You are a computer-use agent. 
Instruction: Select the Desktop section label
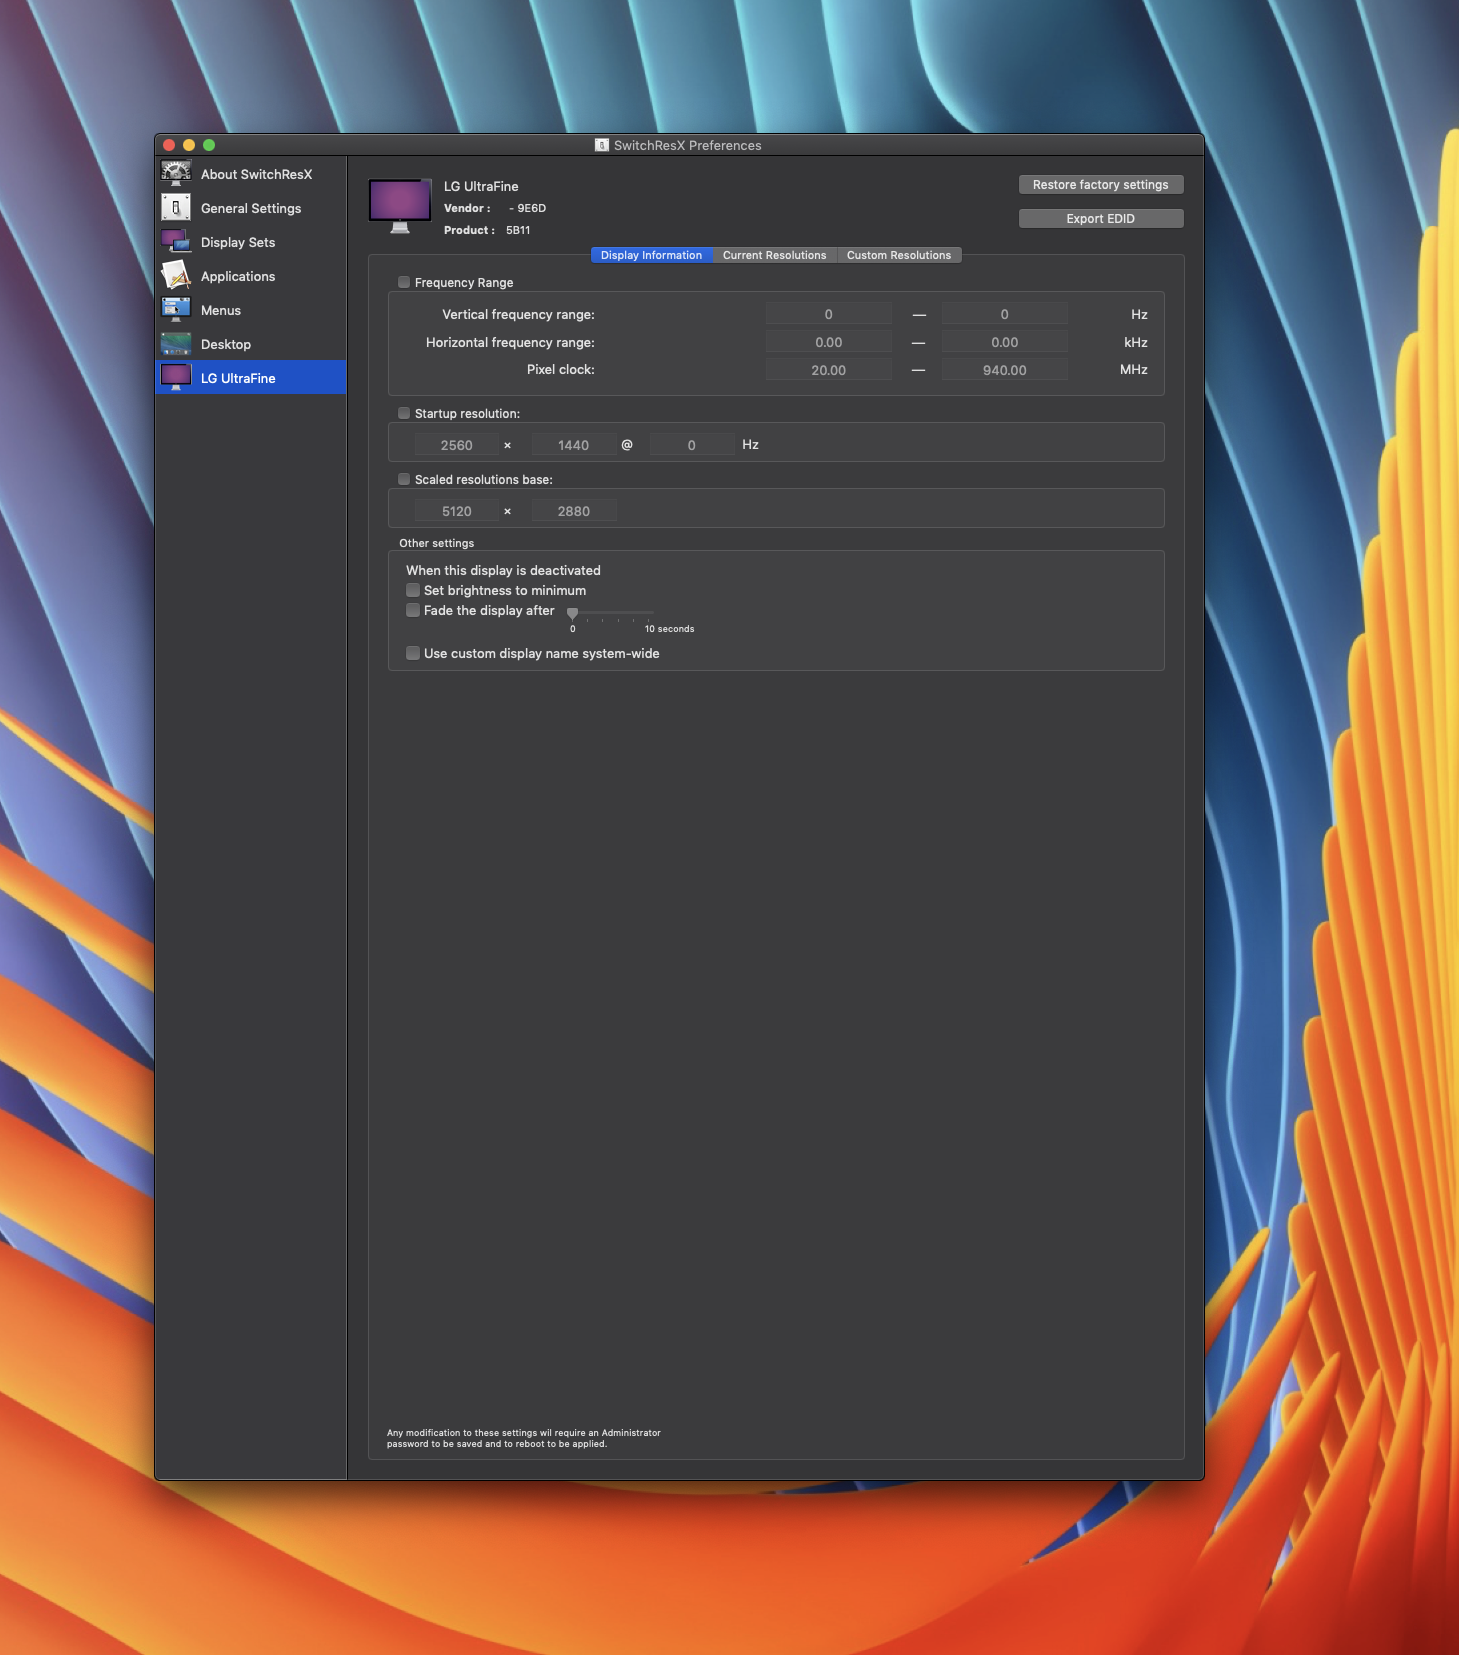pos(226,344)
